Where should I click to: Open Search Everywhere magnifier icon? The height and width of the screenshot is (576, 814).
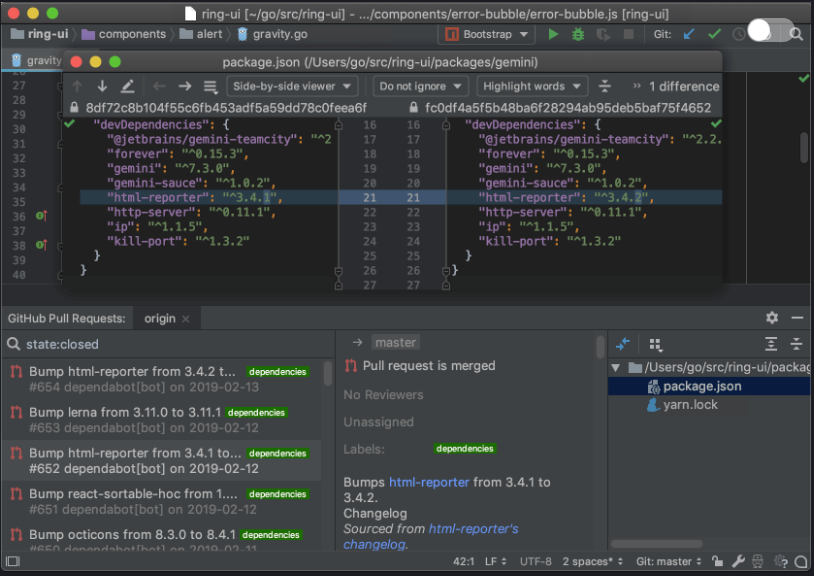[x=796, y=34]
